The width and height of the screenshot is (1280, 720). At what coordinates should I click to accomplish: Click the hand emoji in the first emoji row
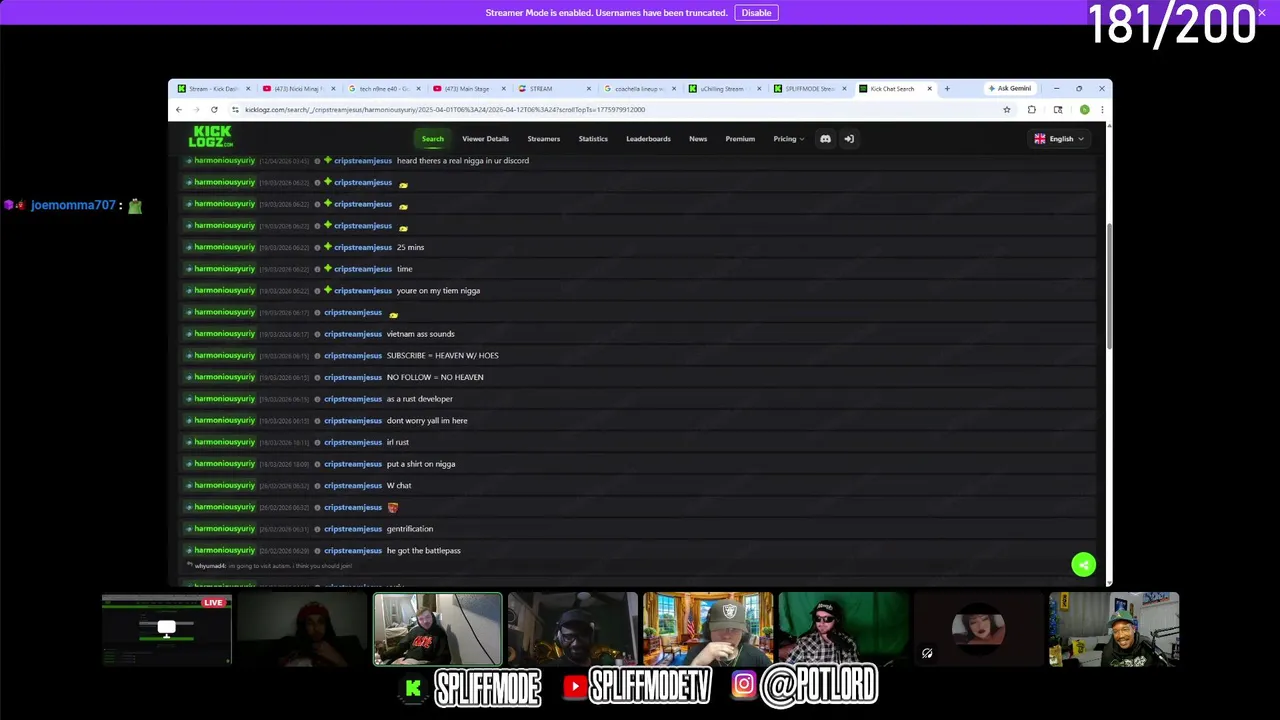403,184
